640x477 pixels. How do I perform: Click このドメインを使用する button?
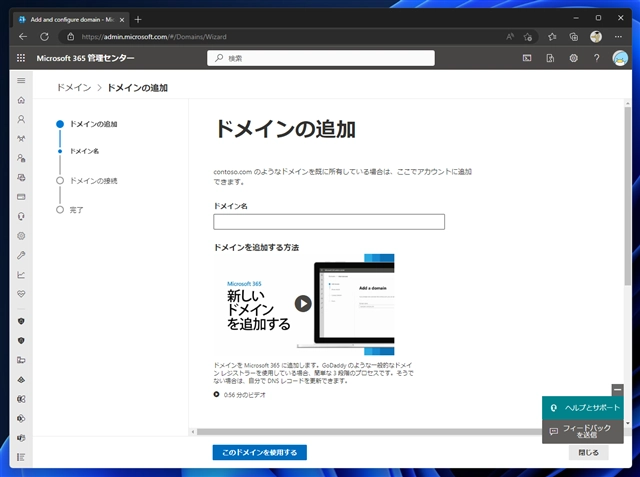[260, 453]
